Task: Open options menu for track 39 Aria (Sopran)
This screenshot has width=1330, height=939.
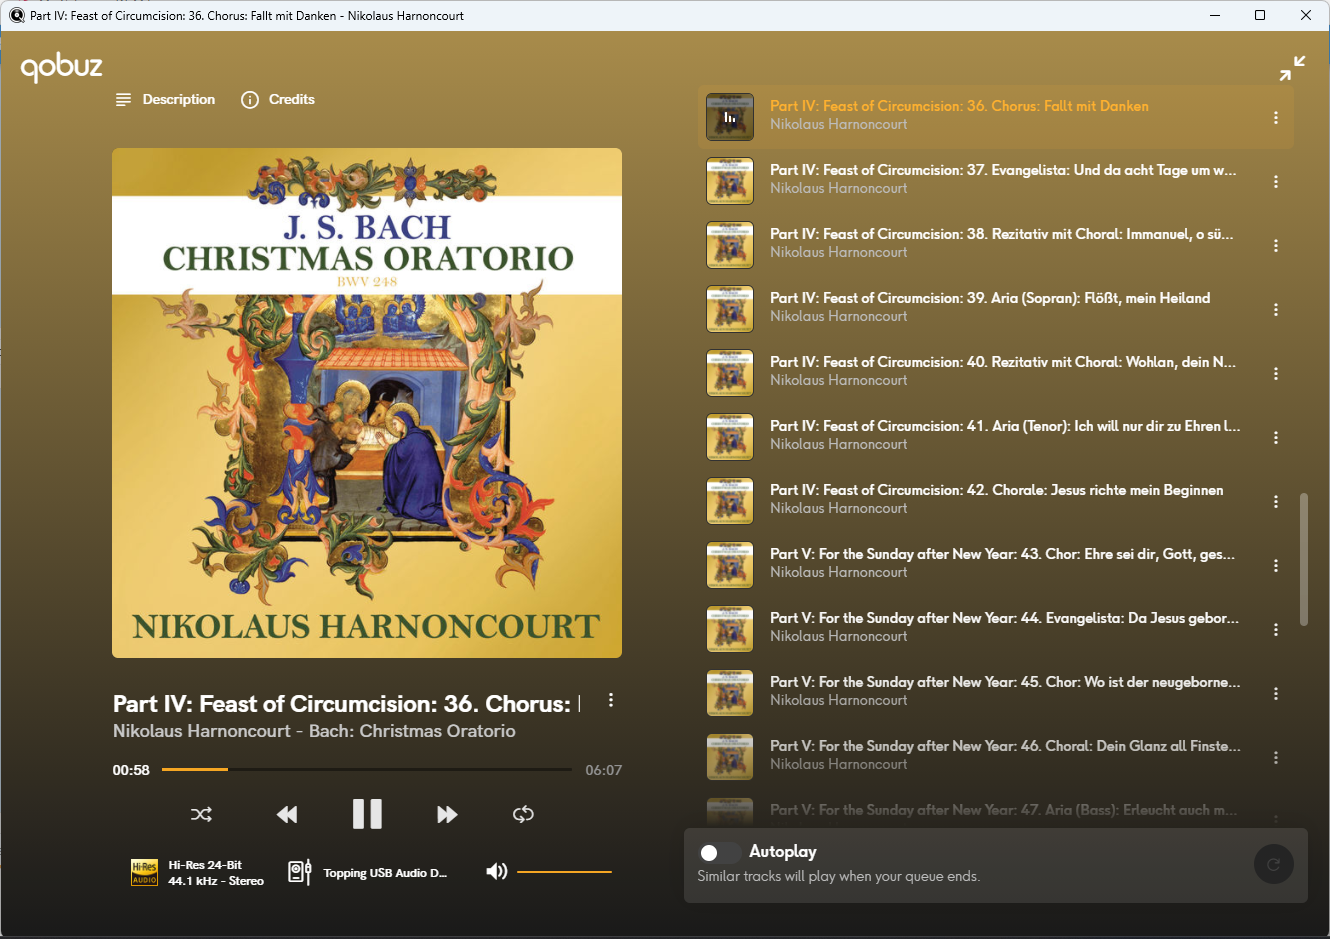Action: [x=1276, y=310]
